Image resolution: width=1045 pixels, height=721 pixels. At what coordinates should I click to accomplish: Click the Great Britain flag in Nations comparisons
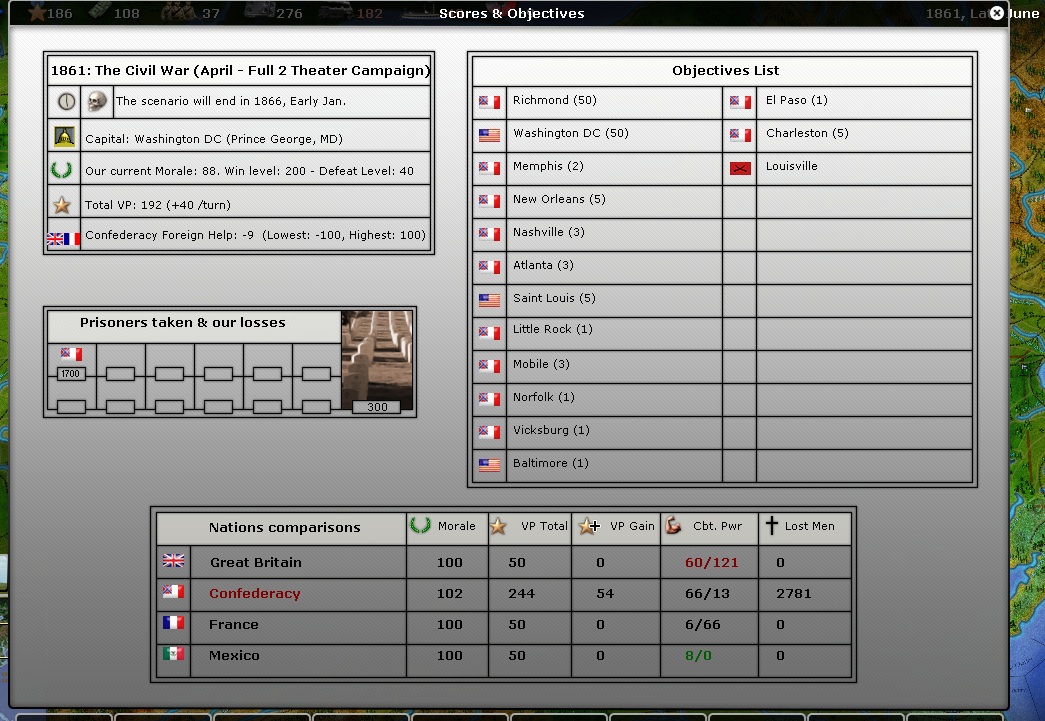tap(174, 561)
